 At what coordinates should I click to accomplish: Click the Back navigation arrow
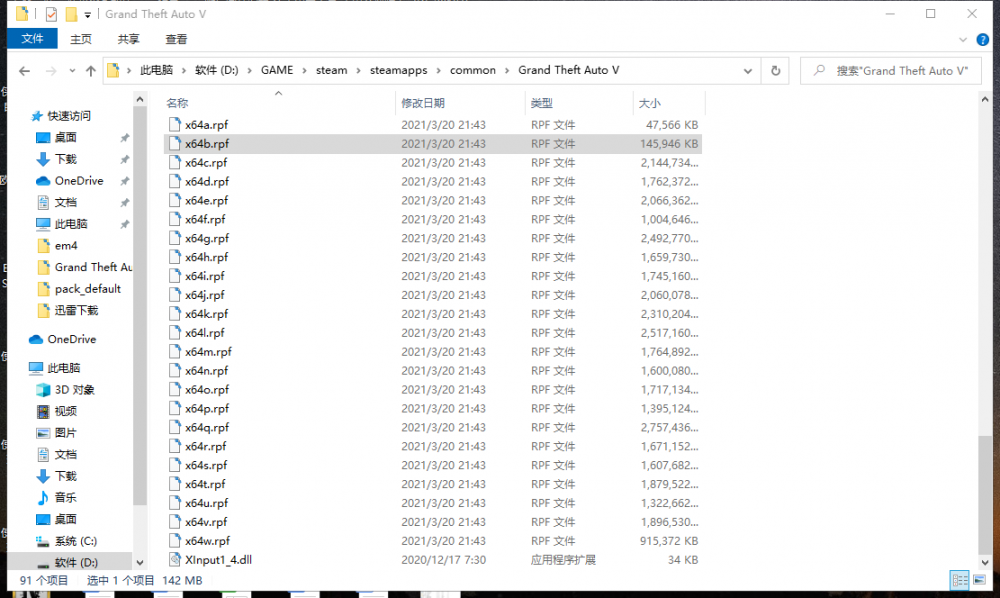tap(24, 71)
